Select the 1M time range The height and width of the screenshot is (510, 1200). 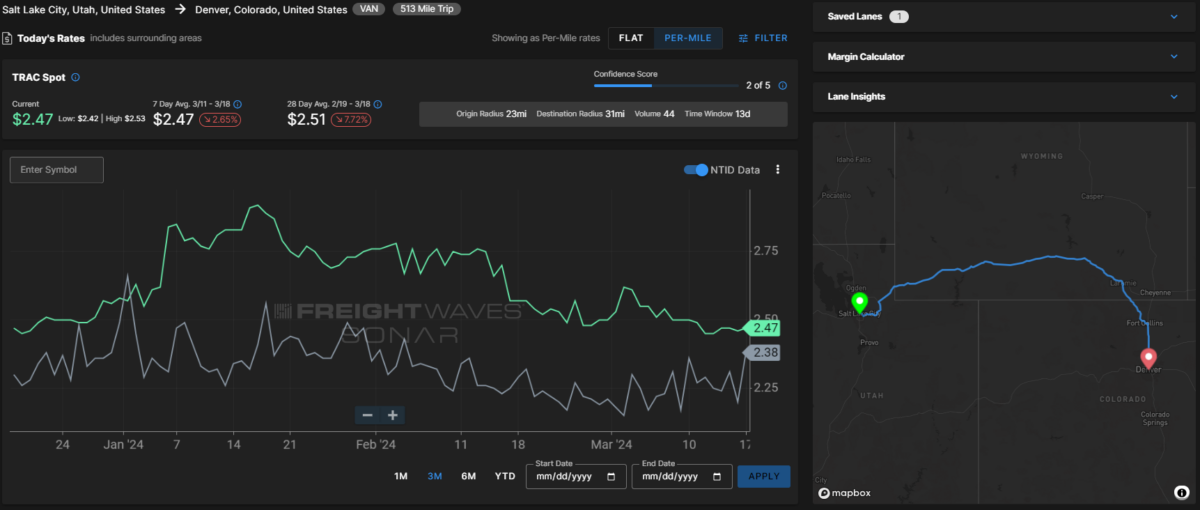click(401, 476)
